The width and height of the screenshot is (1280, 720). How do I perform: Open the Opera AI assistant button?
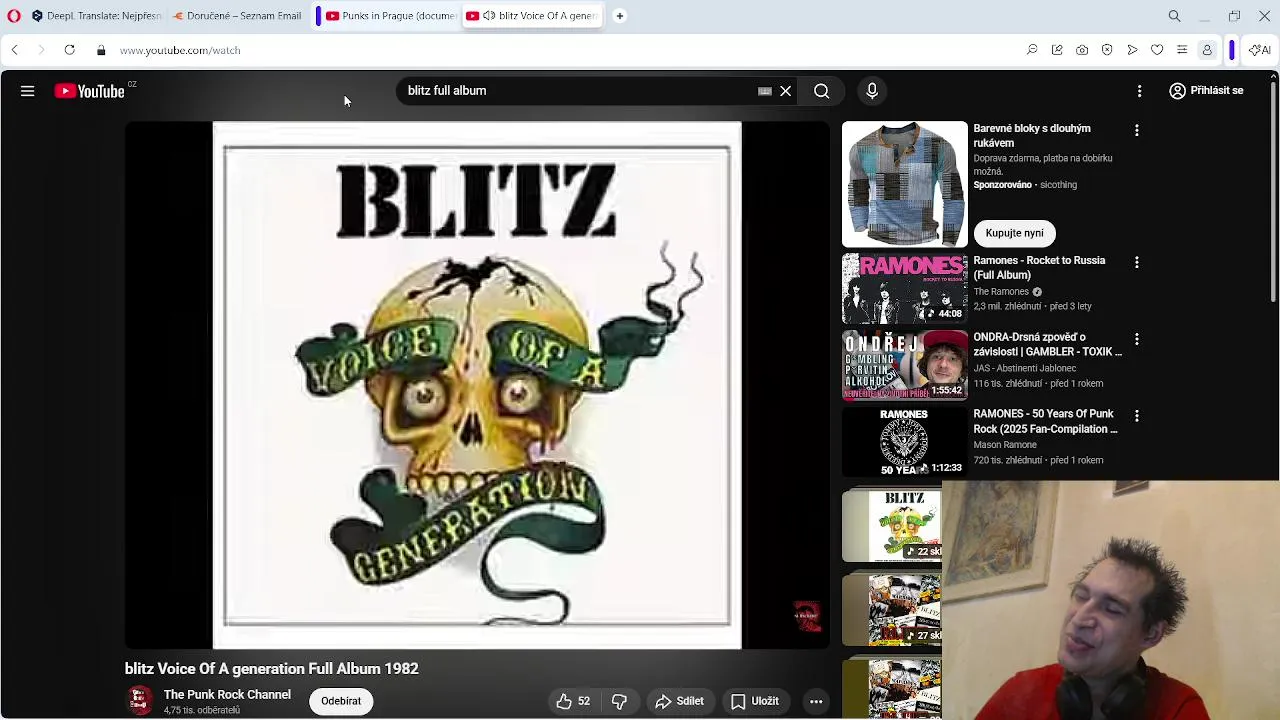pos(1258,50)
